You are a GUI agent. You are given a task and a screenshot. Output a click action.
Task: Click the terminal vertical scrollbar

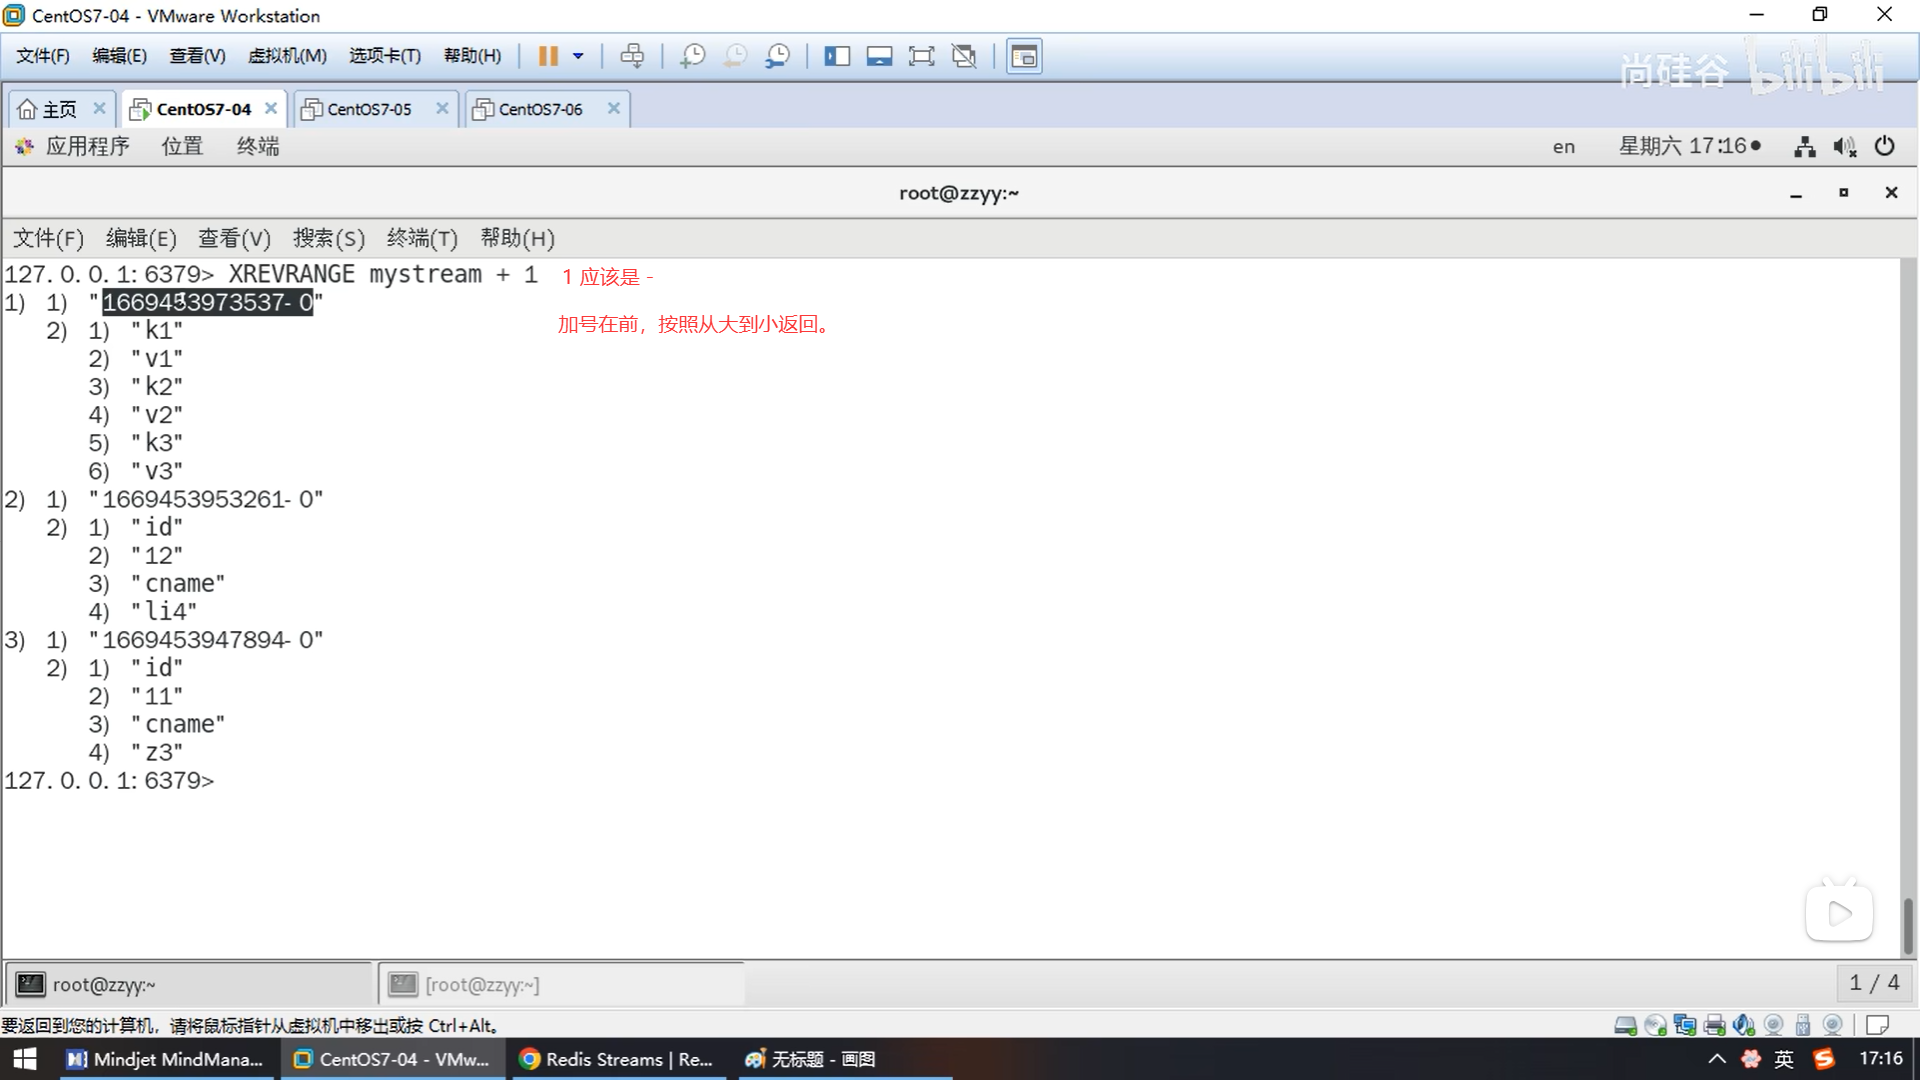pyautogui.click(x=1908, y=925)
